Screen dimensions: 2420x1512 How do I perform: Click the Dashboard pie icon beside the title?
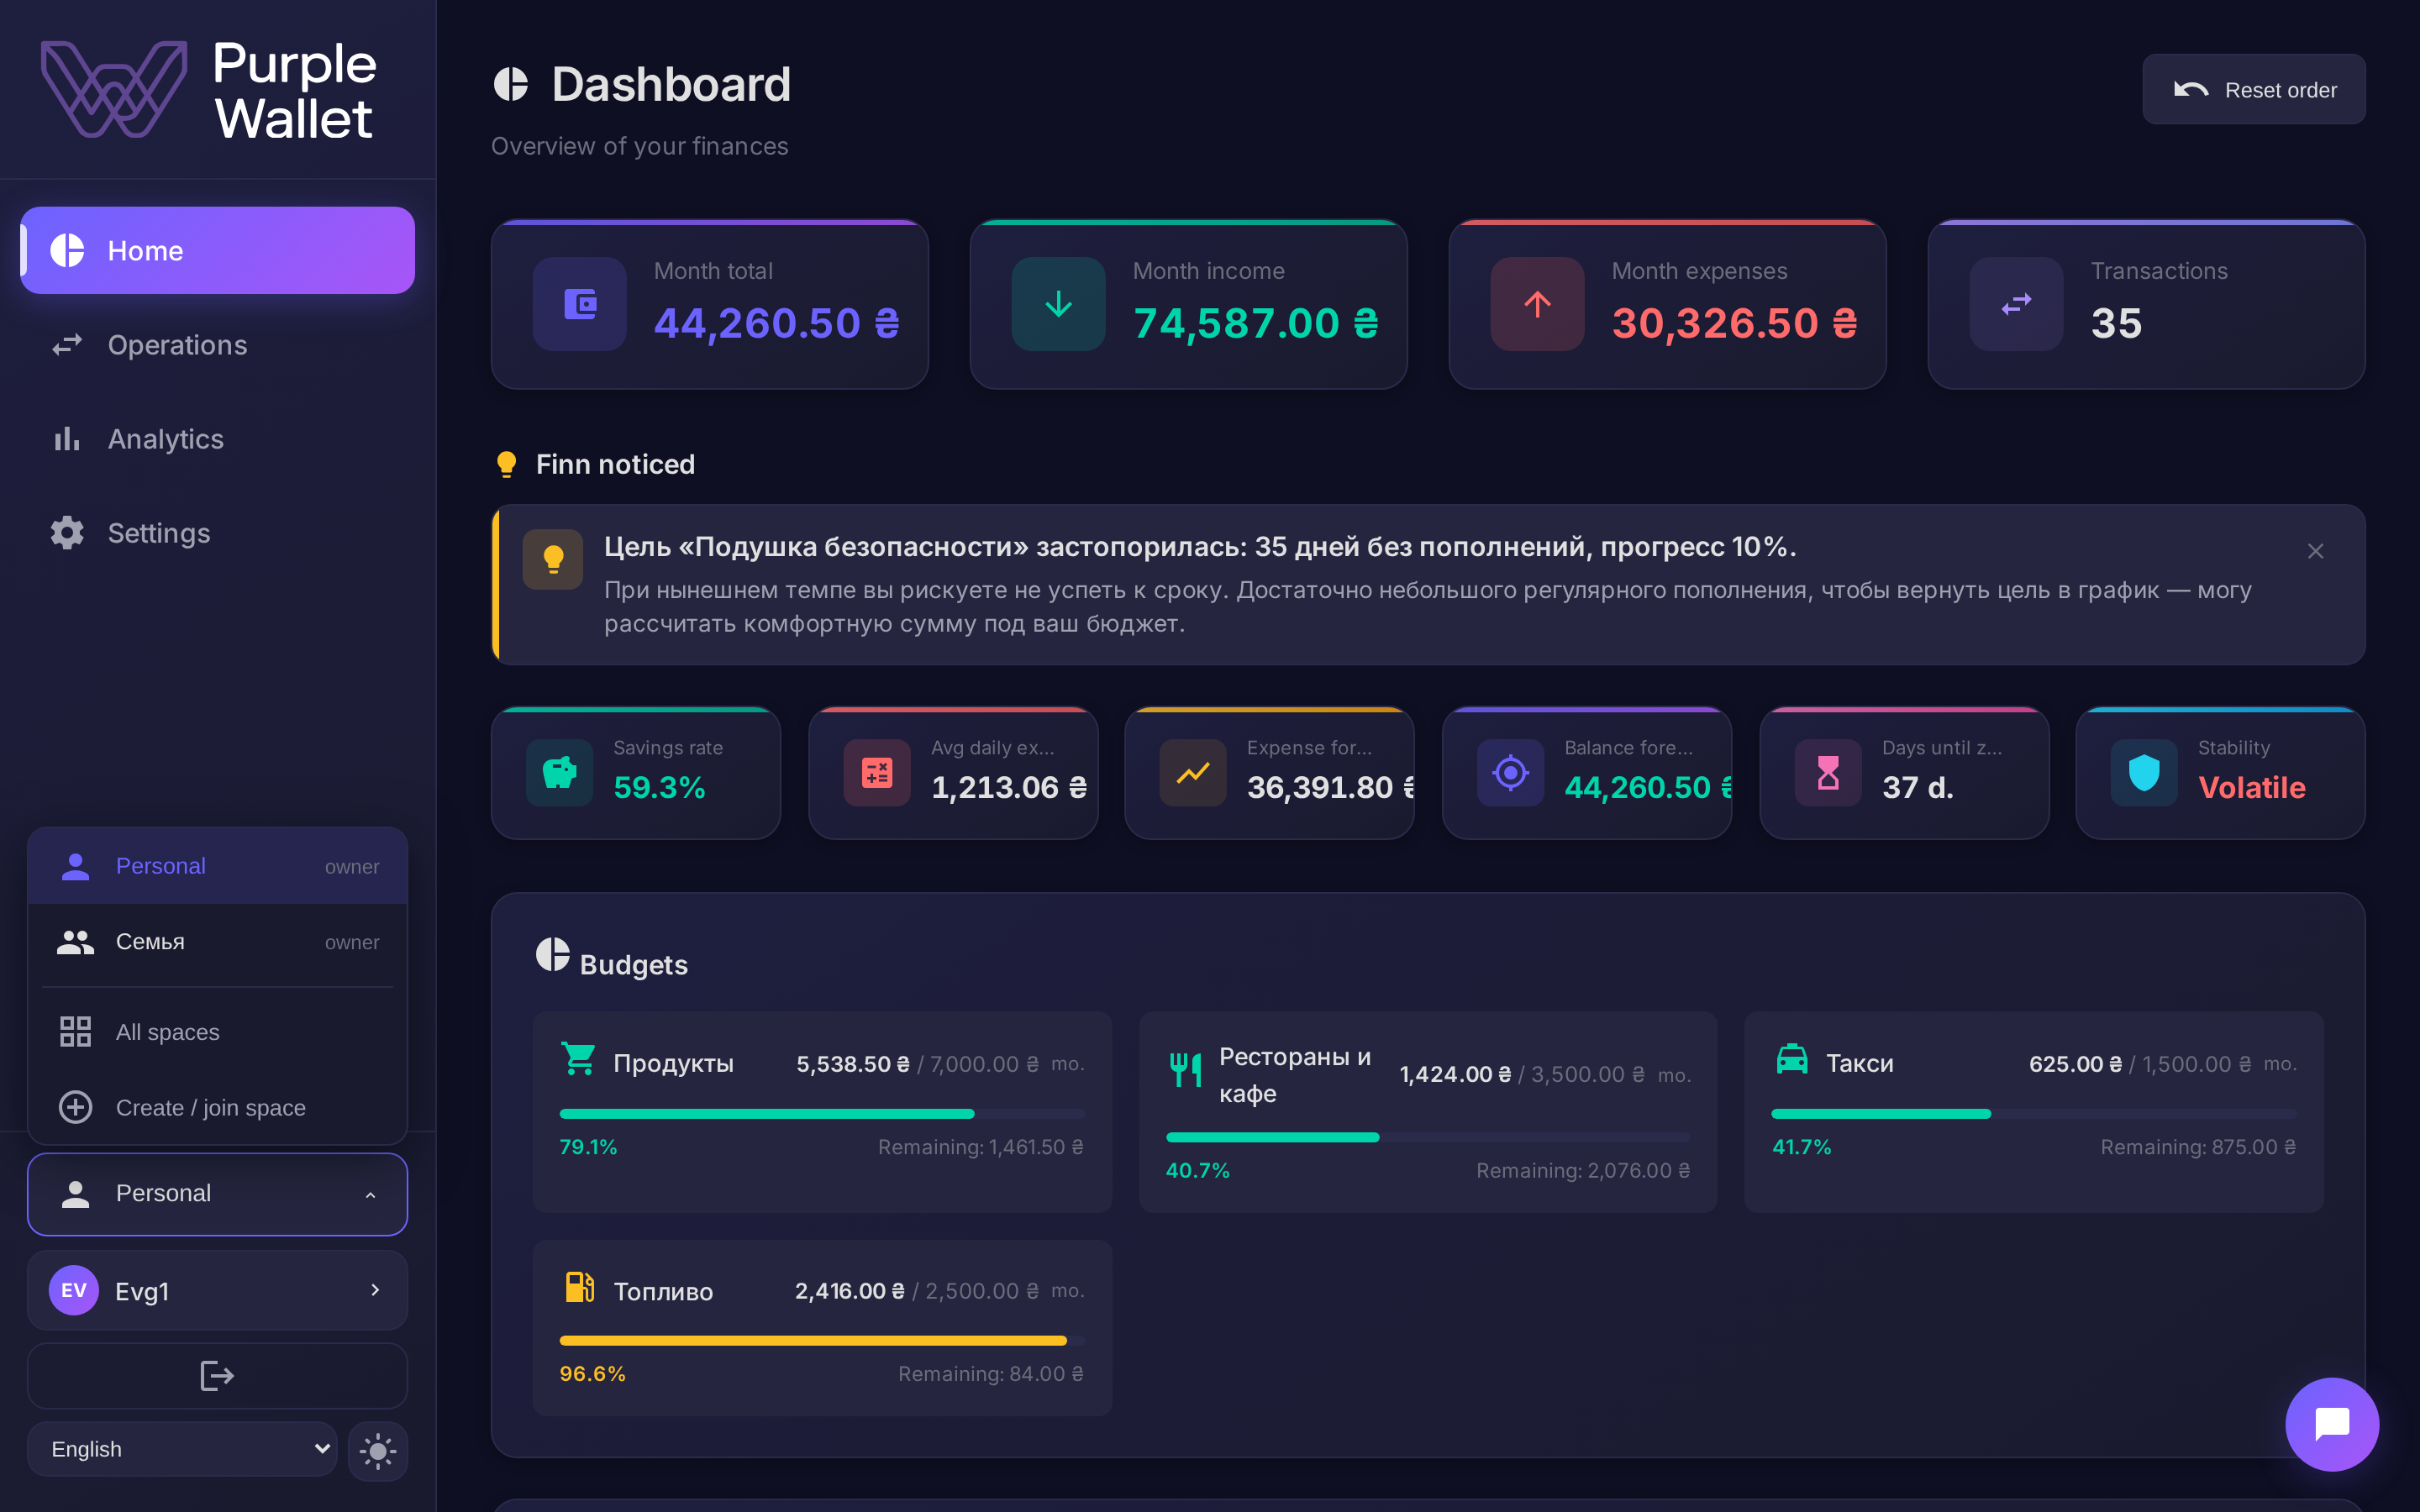pos(511,84)
